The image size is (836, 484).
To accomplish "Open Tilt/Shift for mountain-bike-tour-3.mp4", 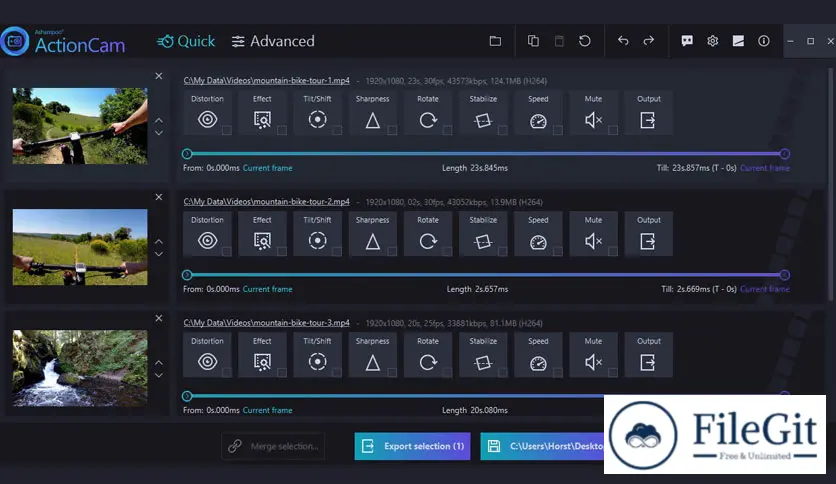I will coord(317,355).
